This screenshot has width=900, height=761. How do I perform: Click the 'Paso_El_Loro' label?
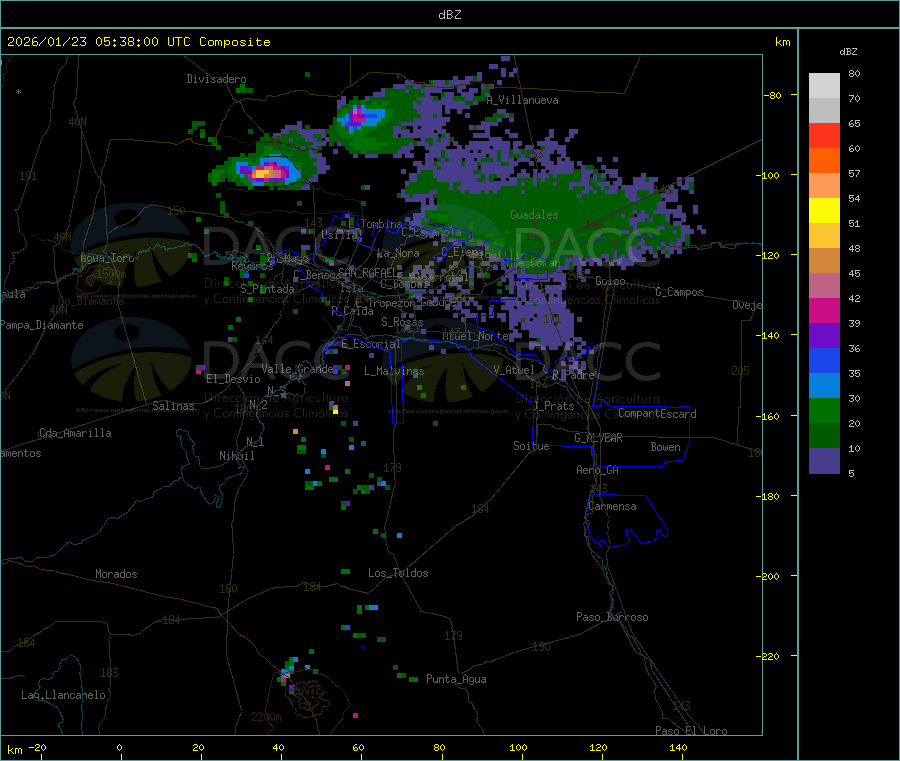coord(691,731)
